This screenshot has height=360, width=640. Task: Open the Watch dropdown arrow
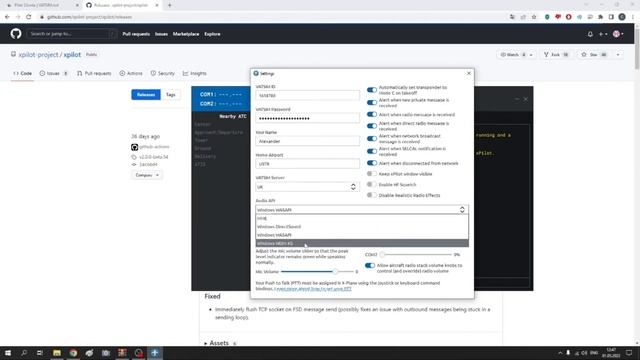[531, 55]
